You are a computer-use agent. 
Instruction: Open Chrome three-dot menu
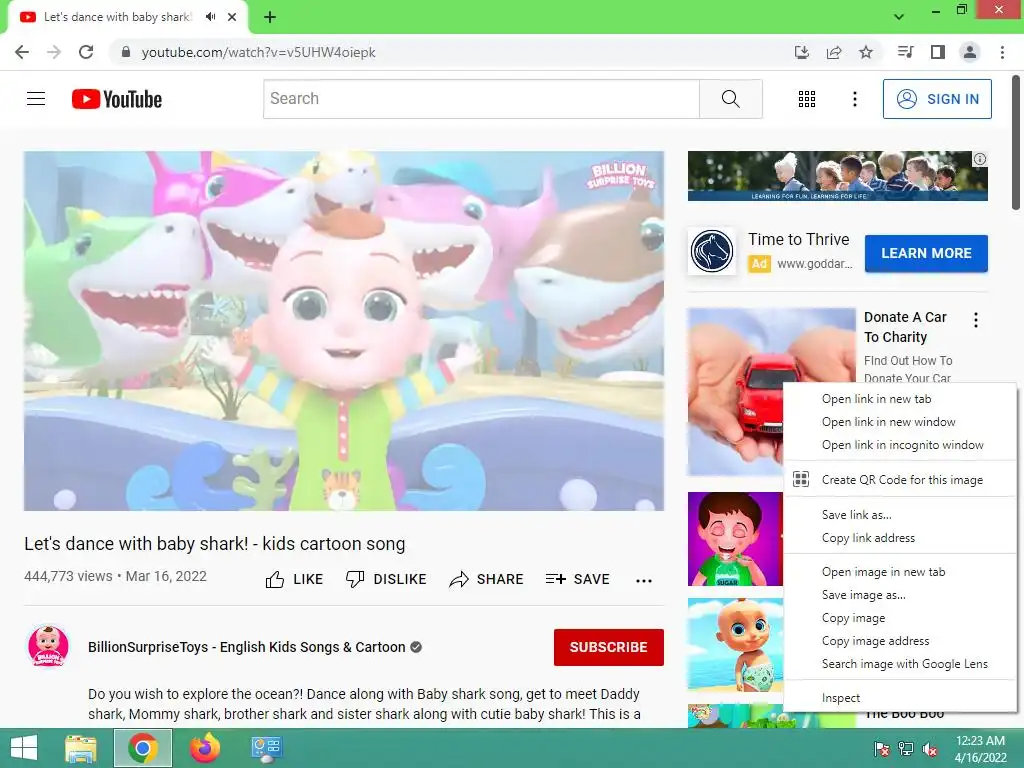pos(1002,52)
